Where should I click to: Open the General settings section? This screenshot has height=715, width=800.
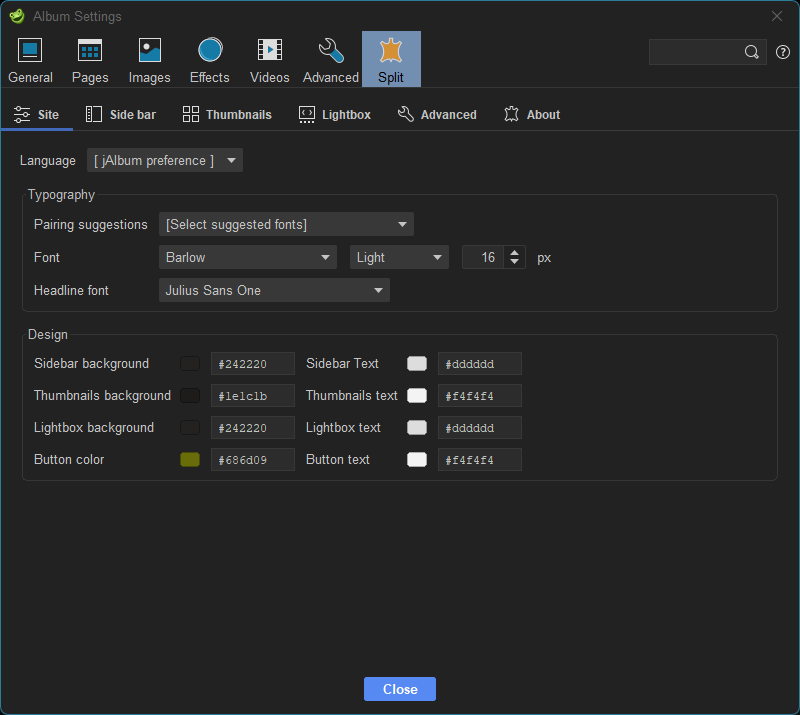point(30,59)
